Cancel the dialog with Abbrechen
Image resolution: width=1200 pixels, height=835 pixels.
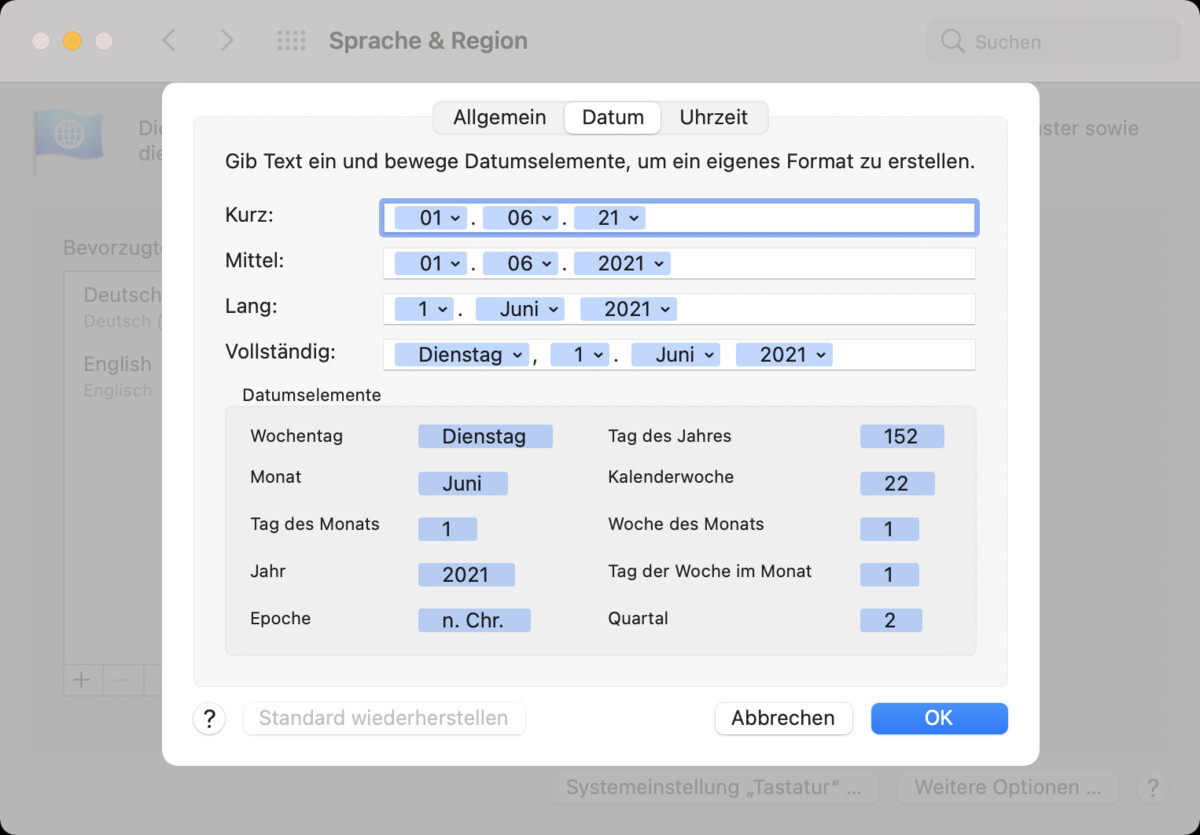coord(783,718)
